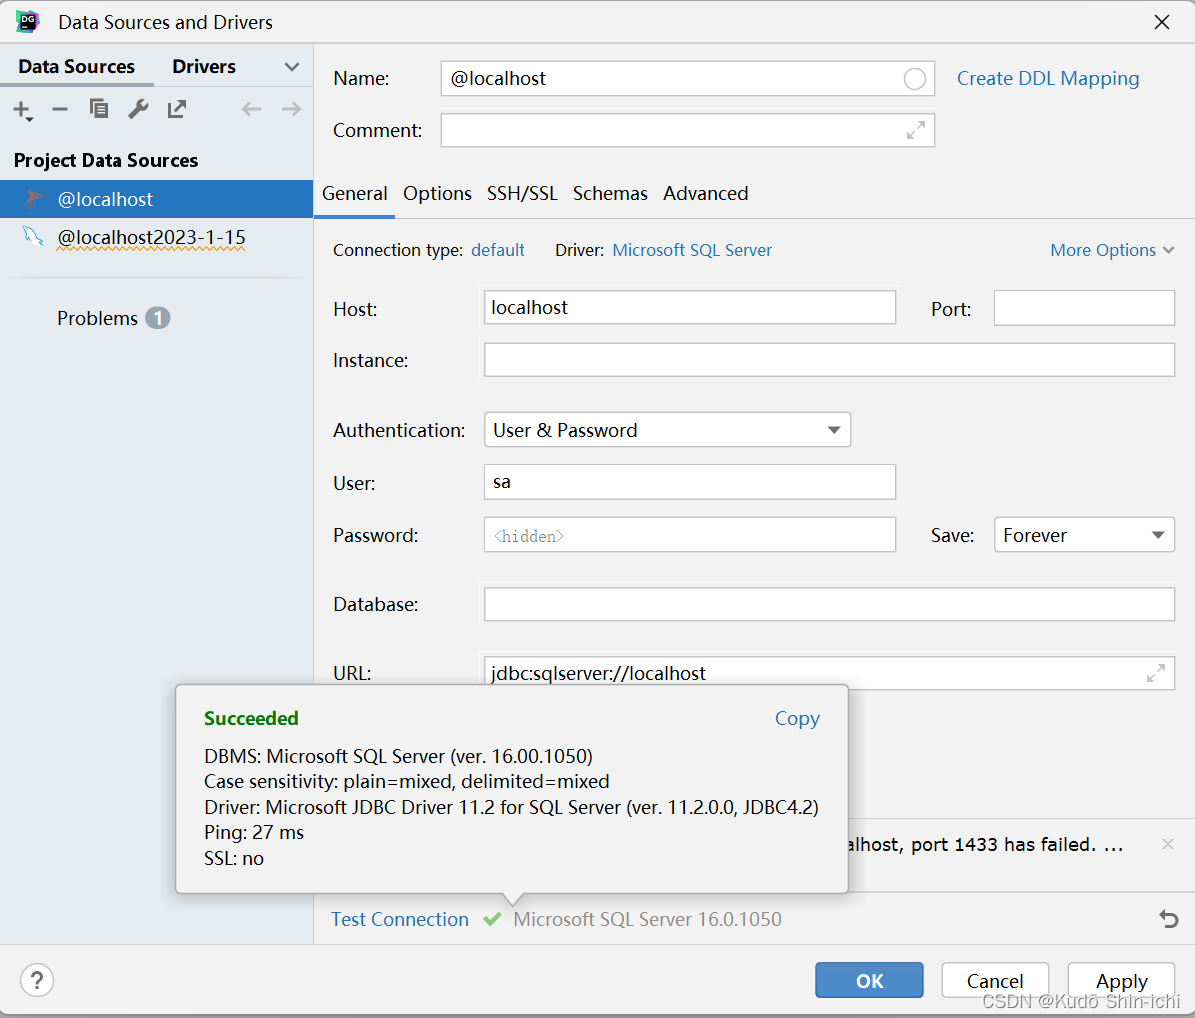Viewport: 1195px width, 1018px height.
Task: Click the Project Data Sources heading
Action: click(x=106, y=160)
